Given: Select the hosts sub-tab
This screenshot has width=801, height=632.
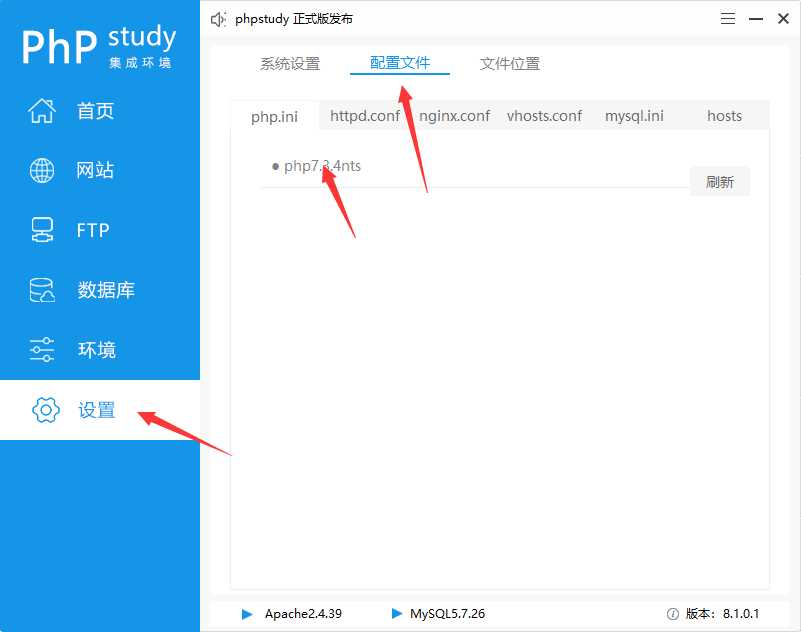Looking at the screenshot, I should click(724, 116).
